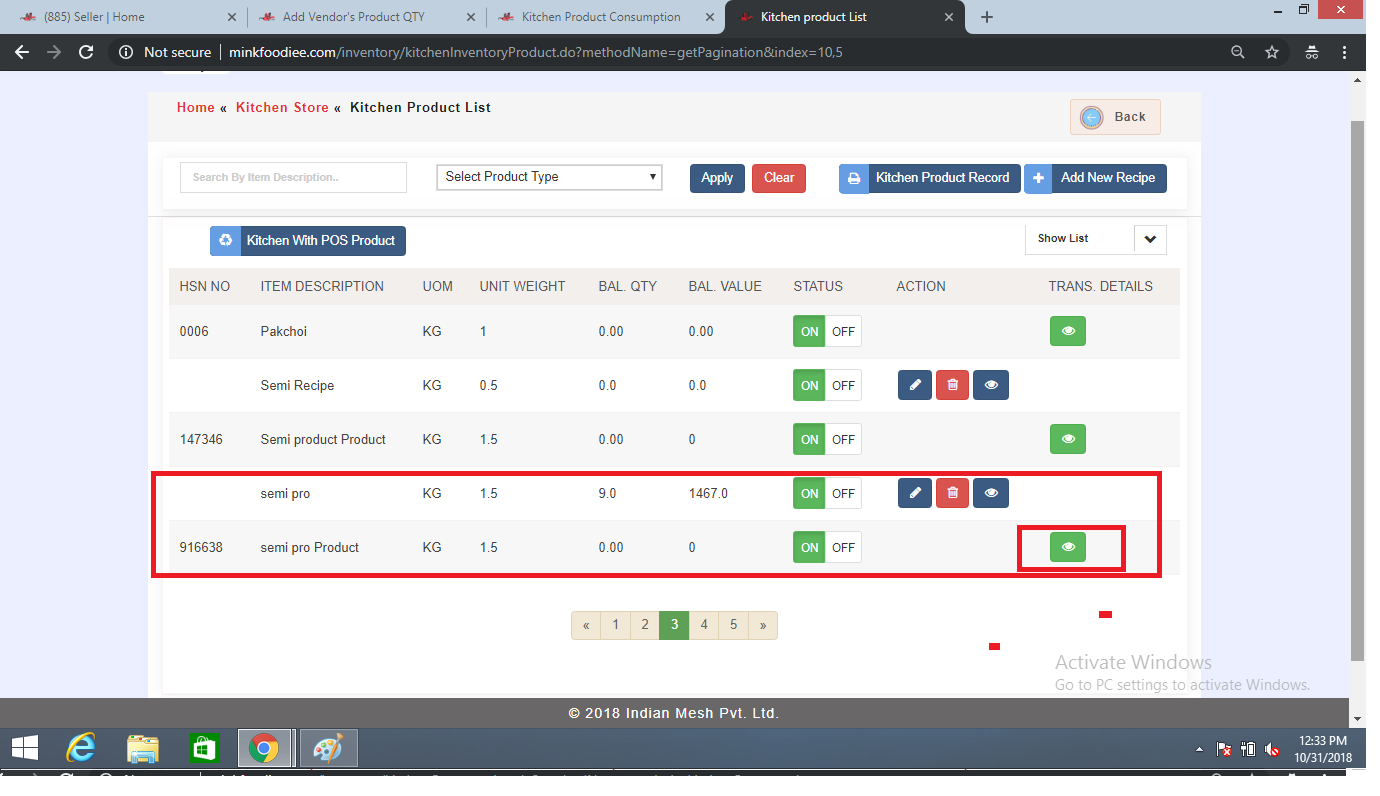Click the Show List label
Screen dimensions: 1380x796
[x=1063, y=239]
